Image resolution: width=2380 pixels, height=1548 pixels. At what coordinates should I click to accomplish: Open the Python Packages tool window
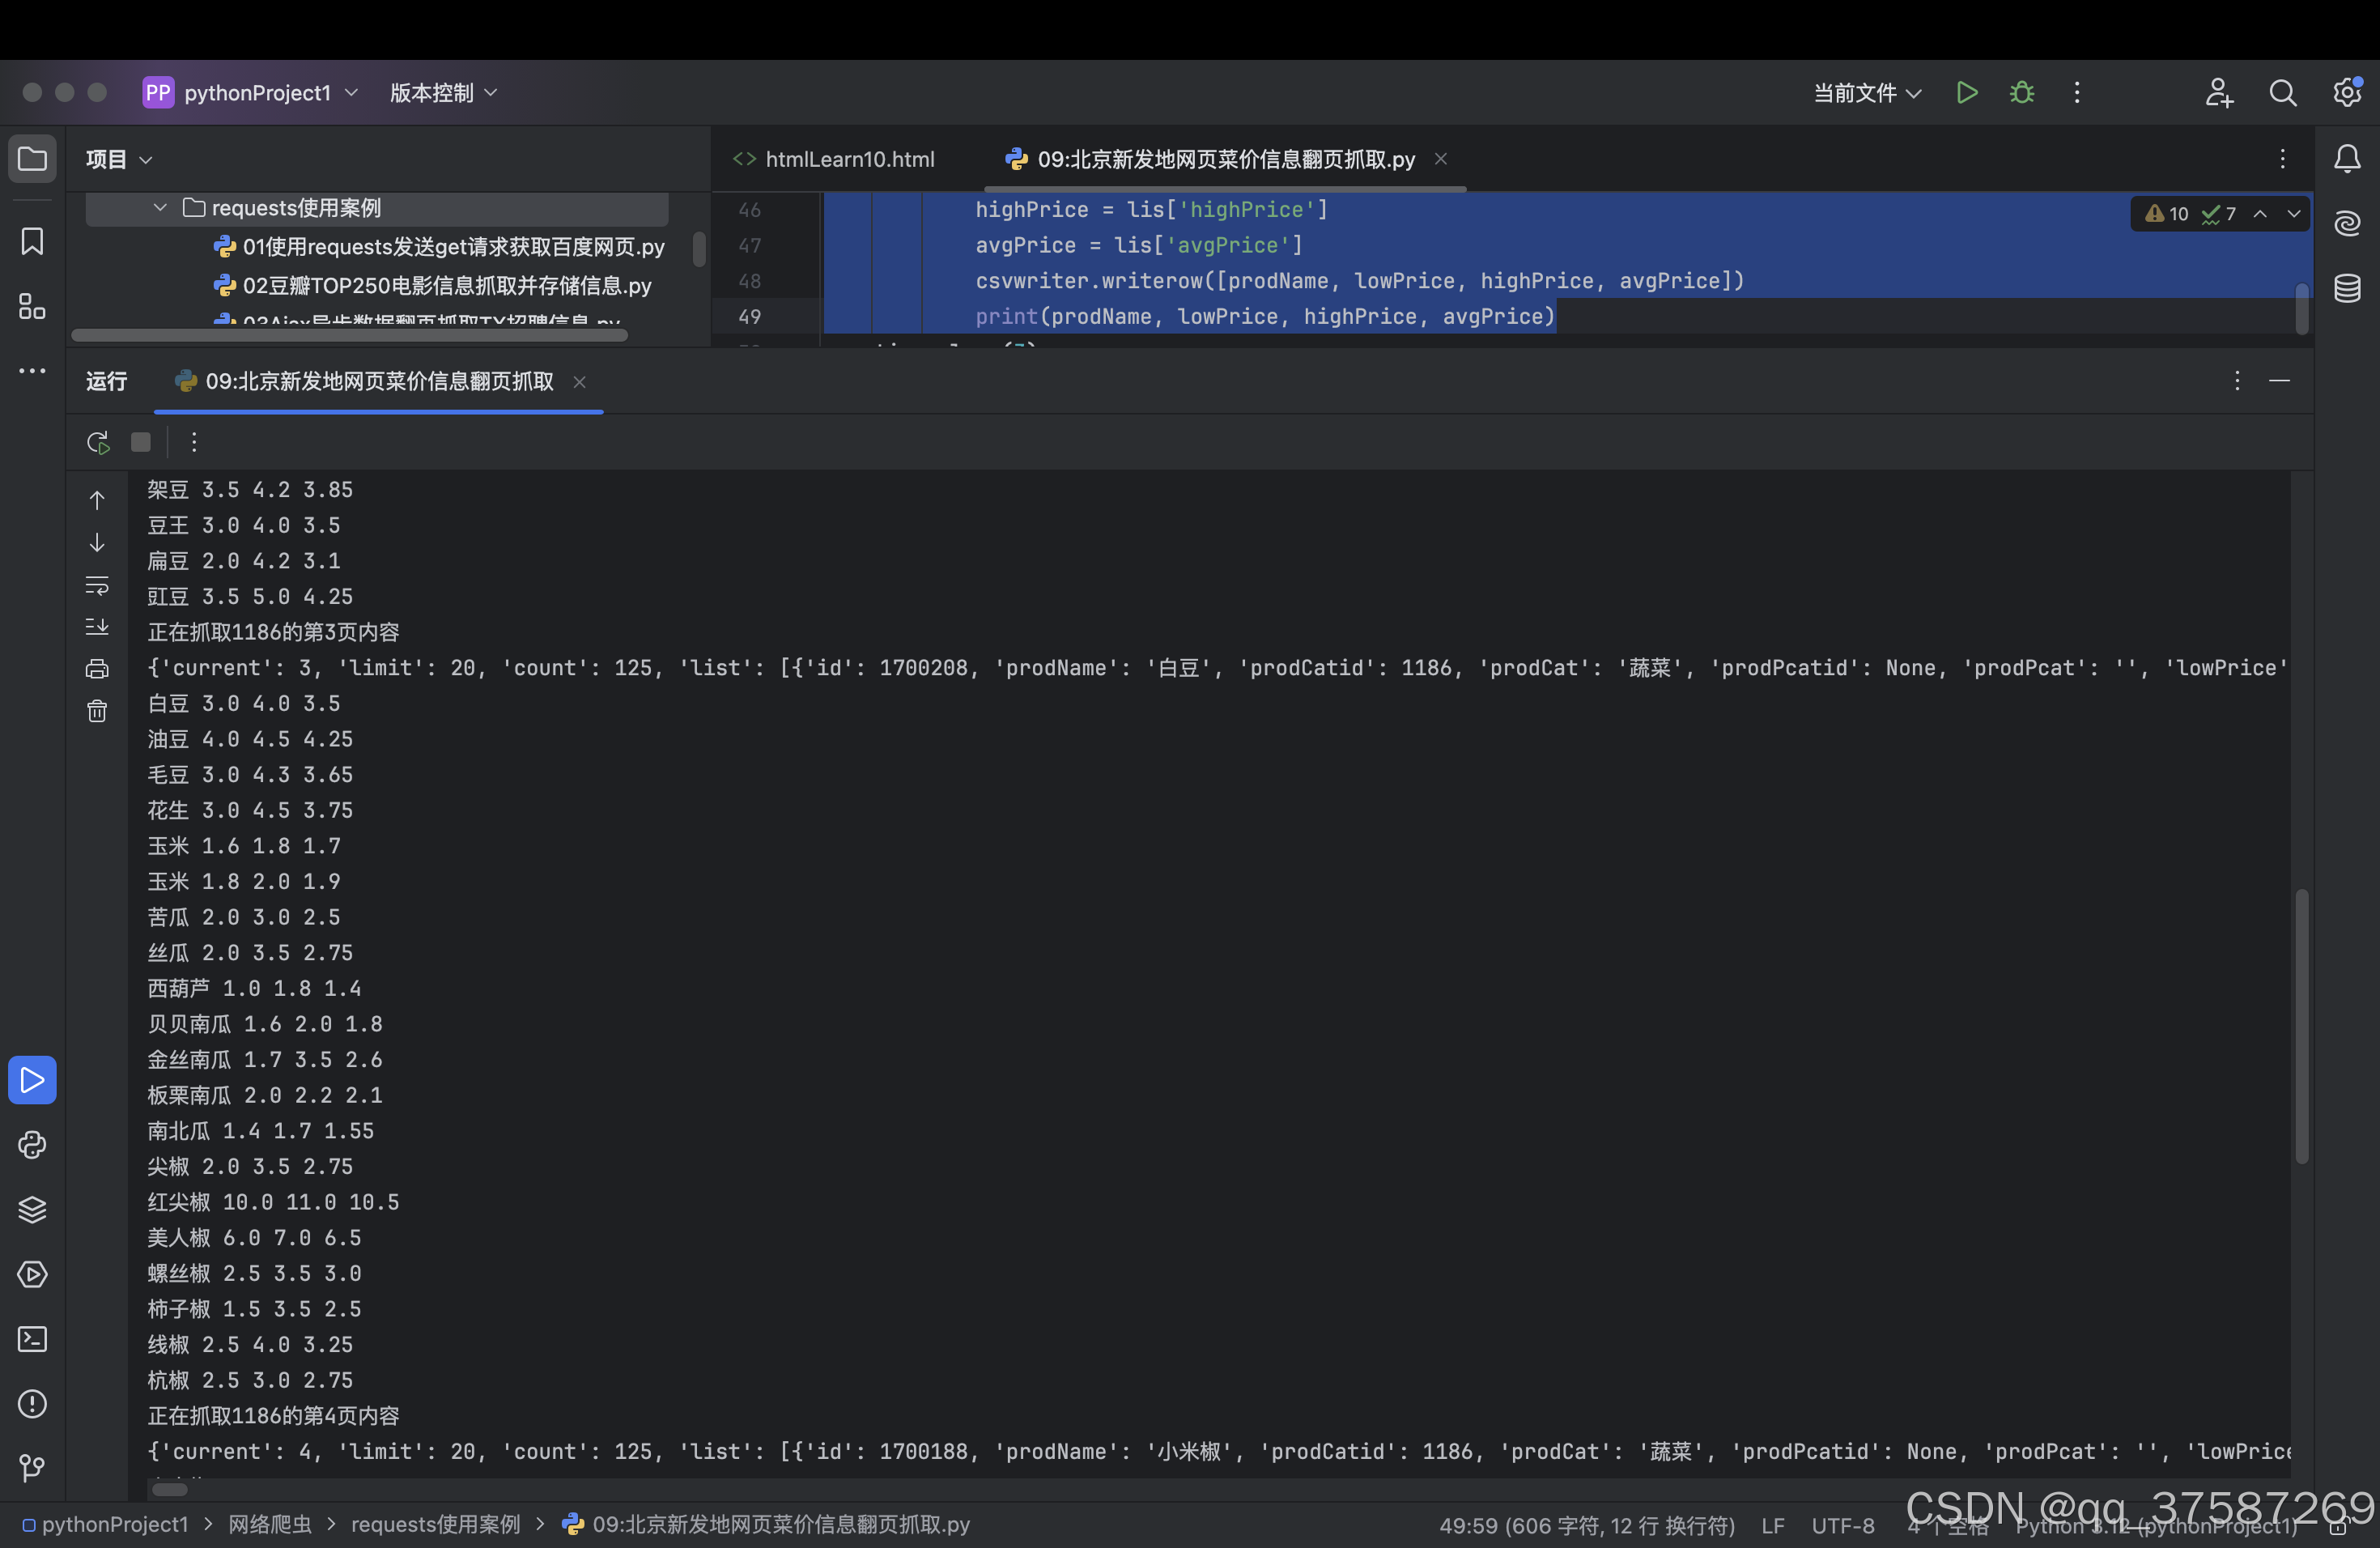pos(32,1210)
